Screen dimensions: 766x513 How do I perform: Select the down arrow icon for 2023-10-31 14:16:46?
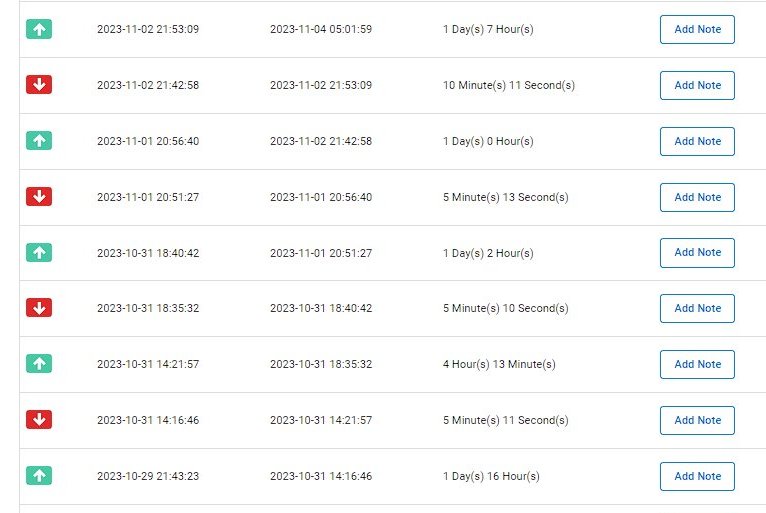[x=39, y=420]
